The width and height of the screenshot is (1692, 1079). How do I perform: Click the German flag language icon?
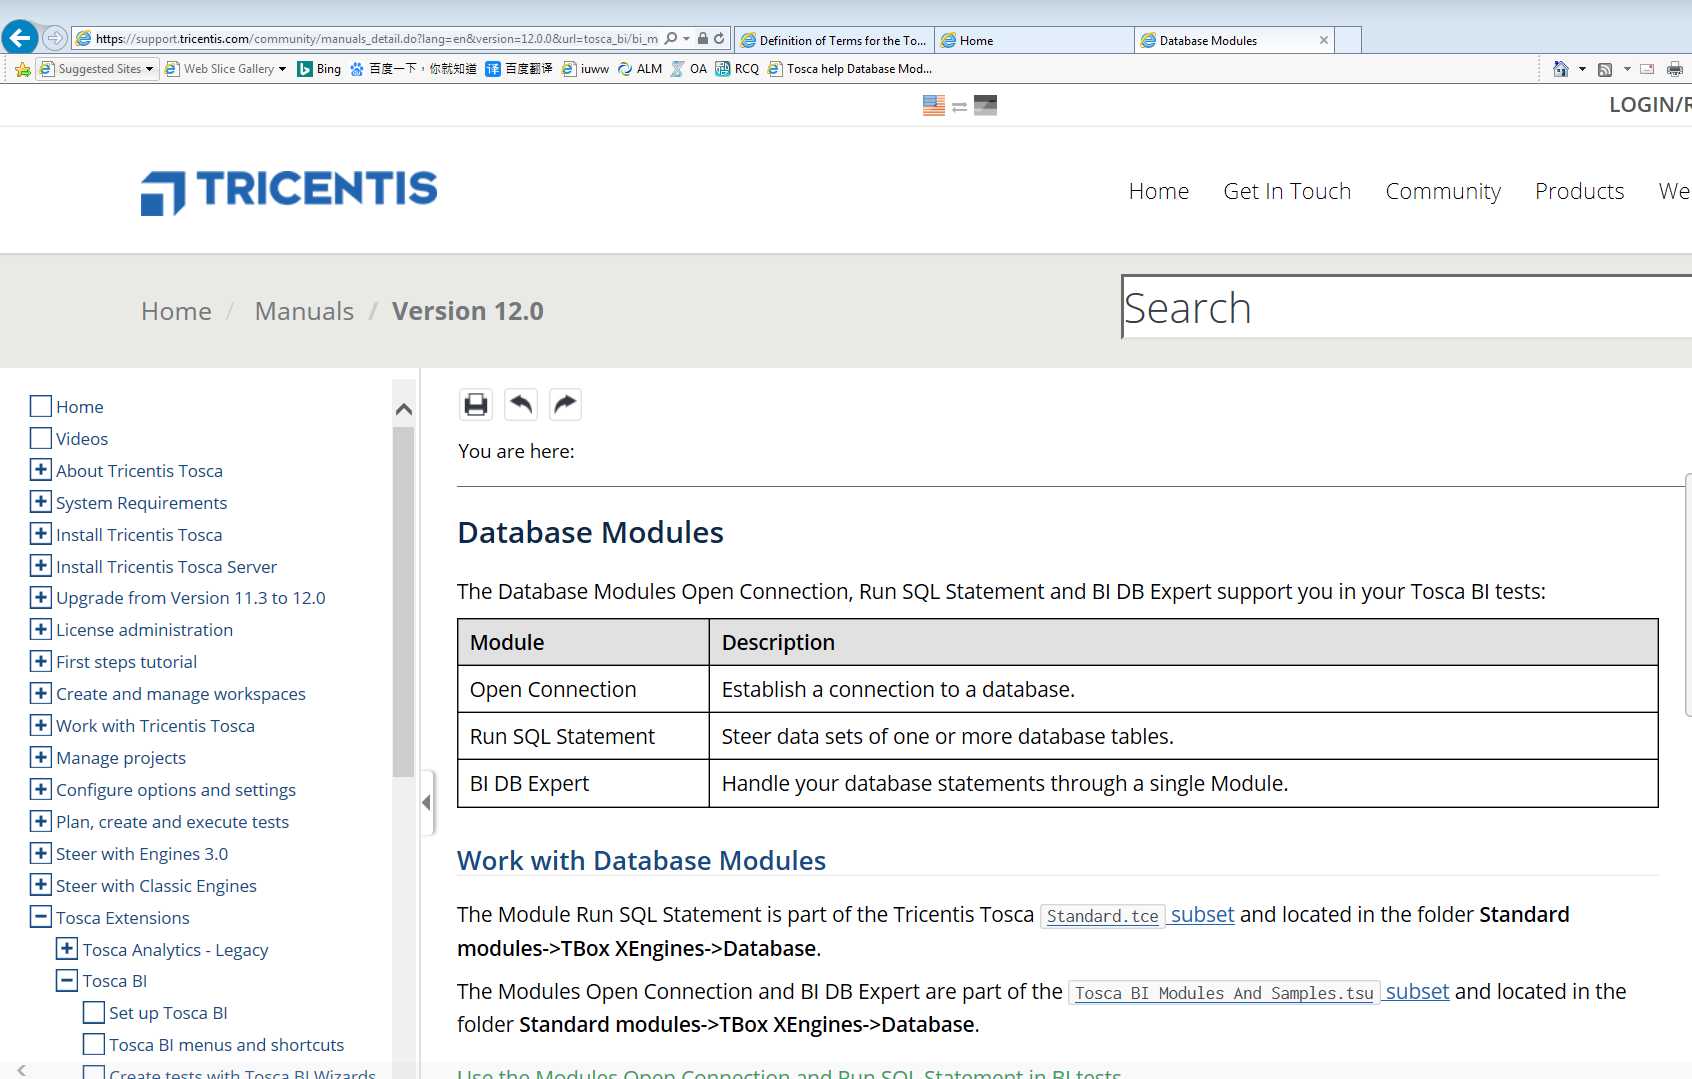985,105
